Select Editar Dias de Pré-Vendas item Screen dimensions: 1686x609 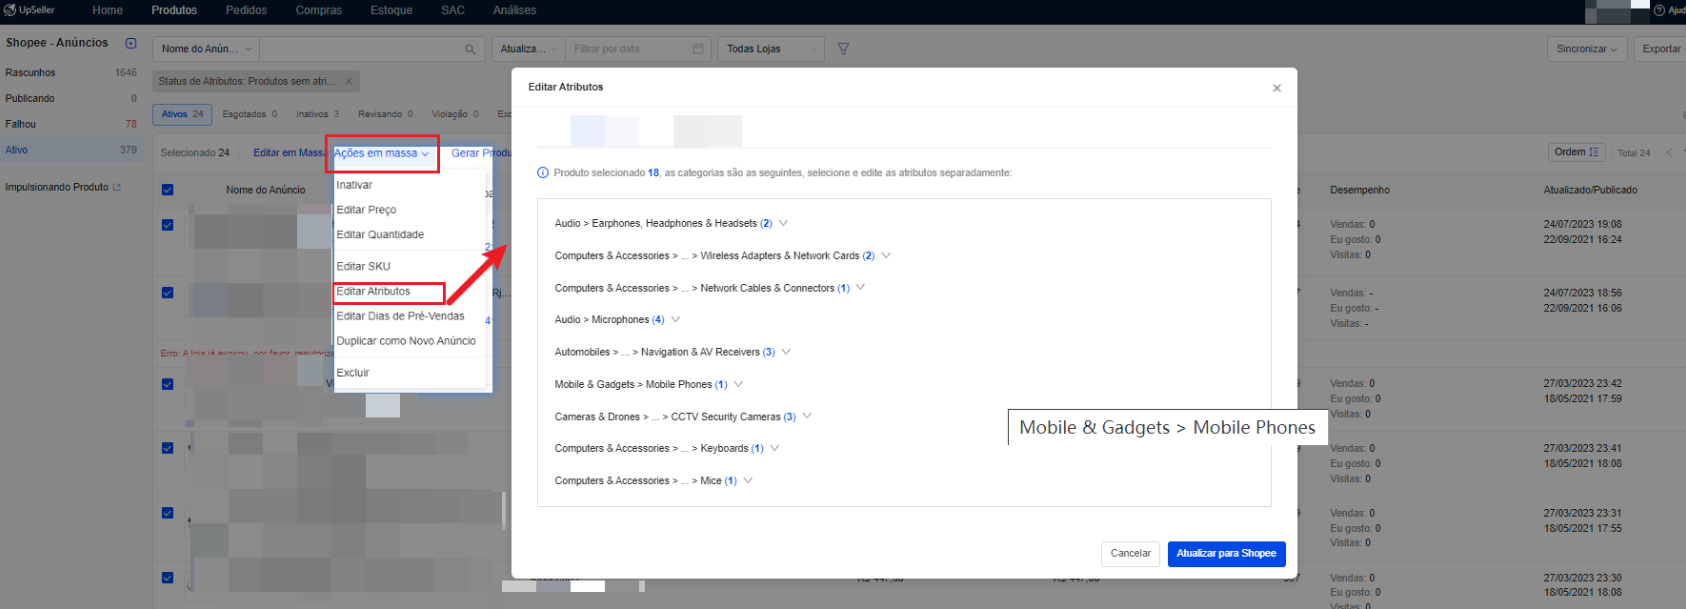pyautogui.click(x=400, y=316)
